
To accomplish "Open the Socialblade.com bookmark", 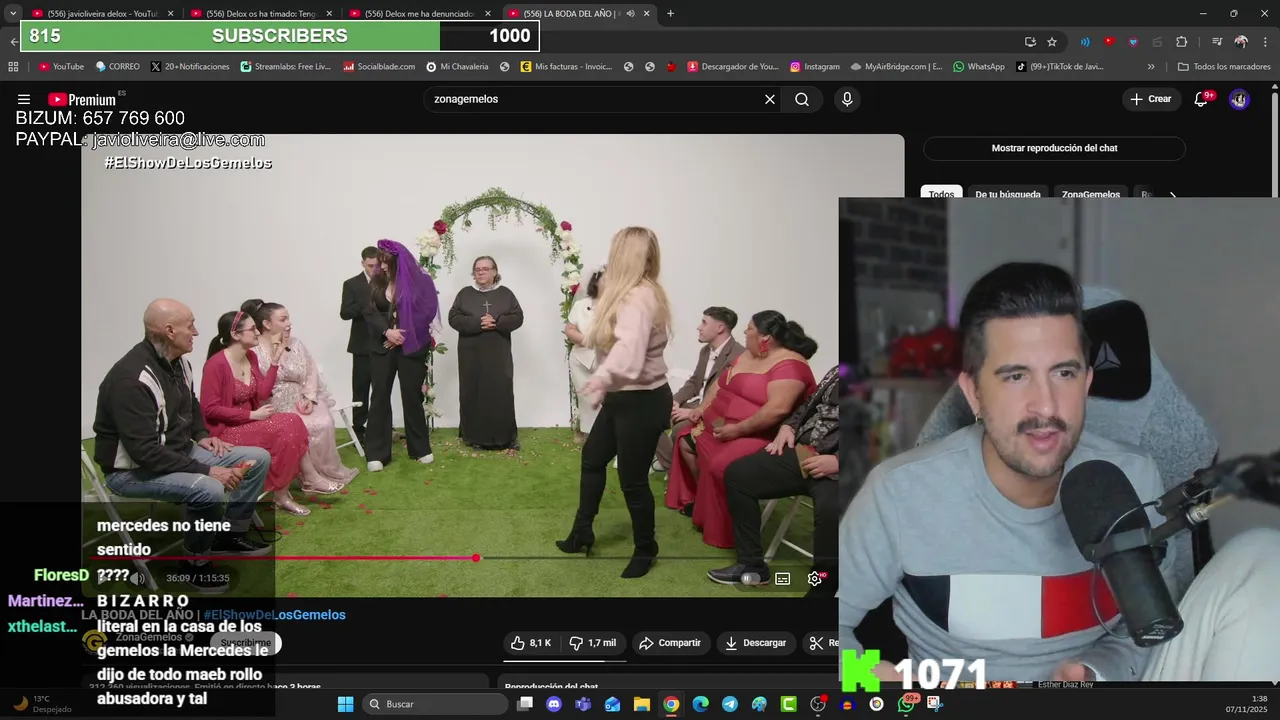I will [379, 67].
